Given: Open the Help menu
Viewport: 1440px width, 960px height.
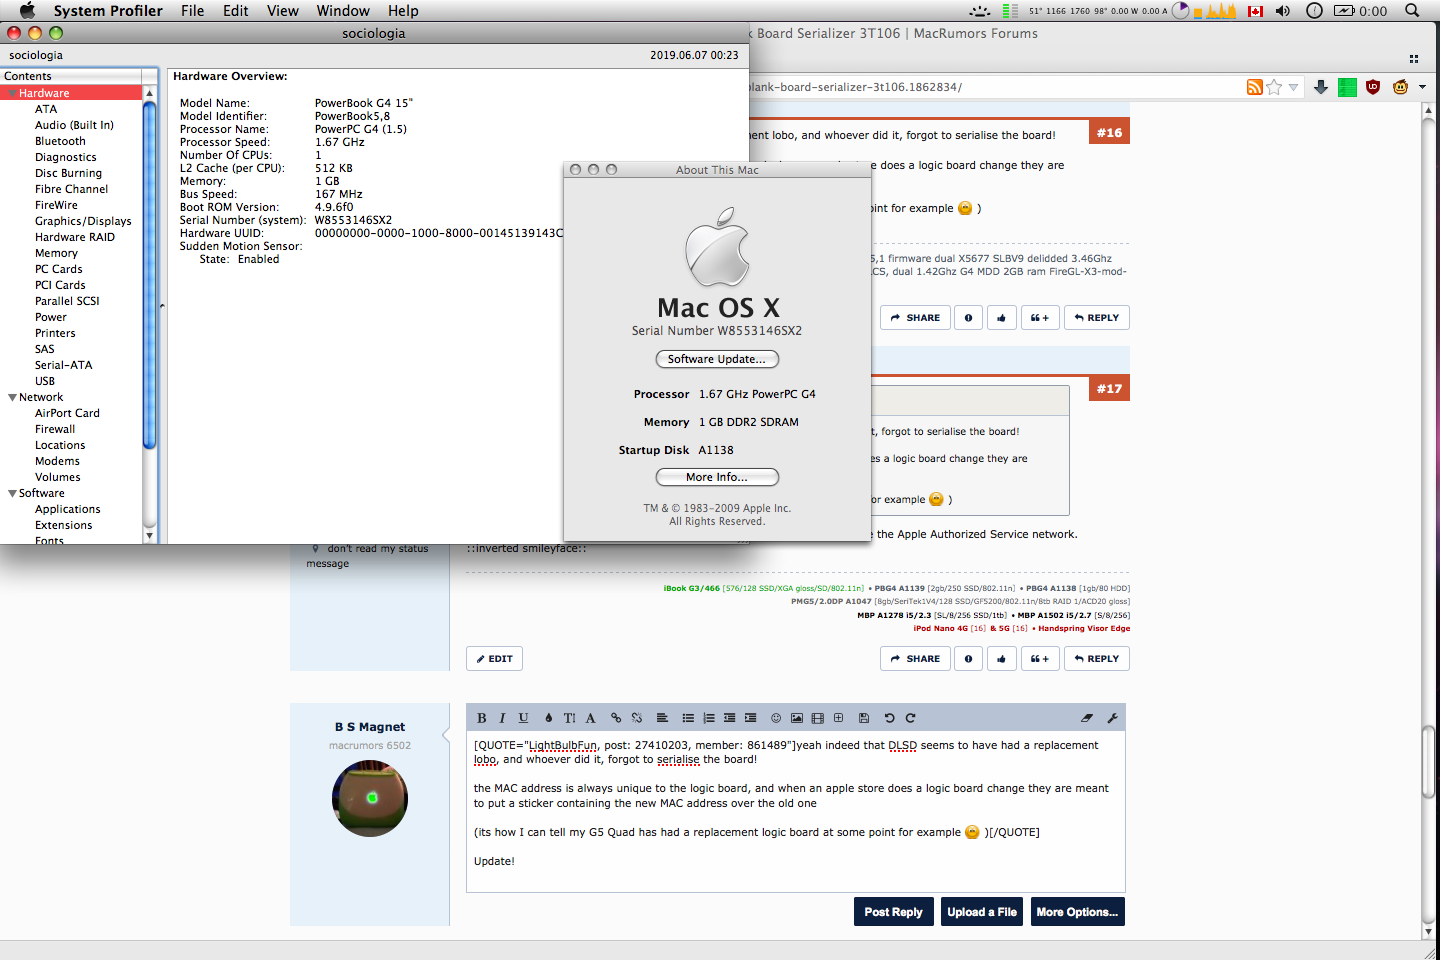Looking at the screenshot, I should point(403,11).
